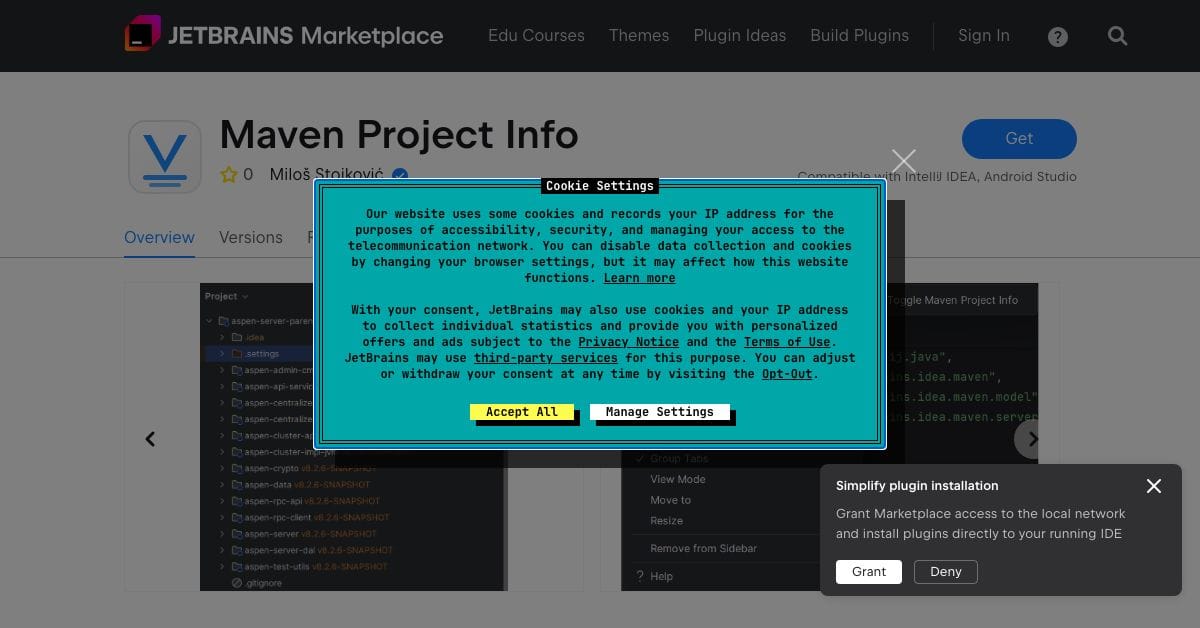
Task: Dismiss the Simplify plugin installation popup
Action: [x=1154, y=486]
